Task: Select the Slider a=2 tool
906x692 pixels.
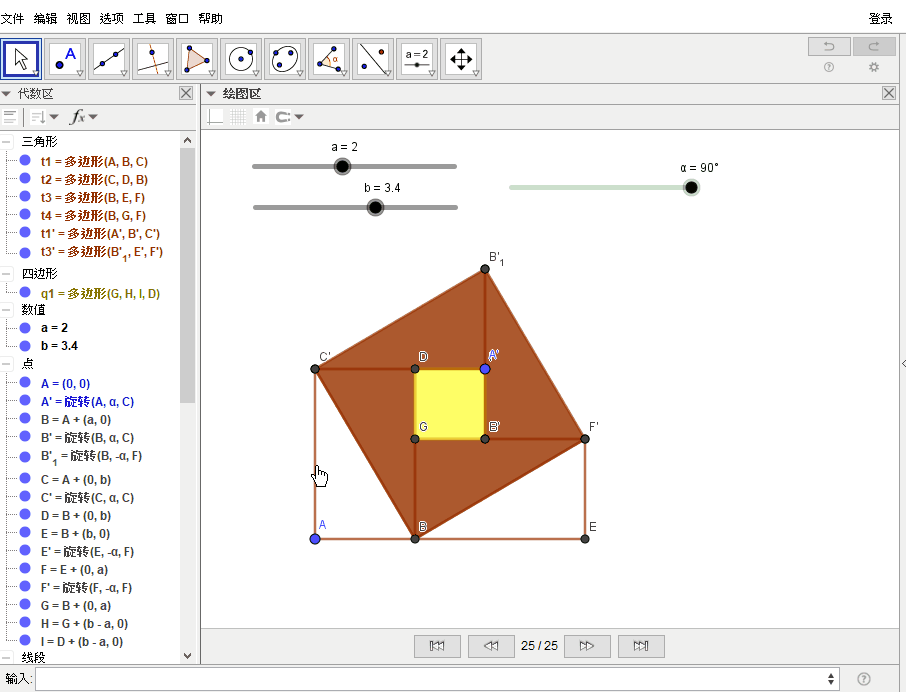Action: click(417, 59)
